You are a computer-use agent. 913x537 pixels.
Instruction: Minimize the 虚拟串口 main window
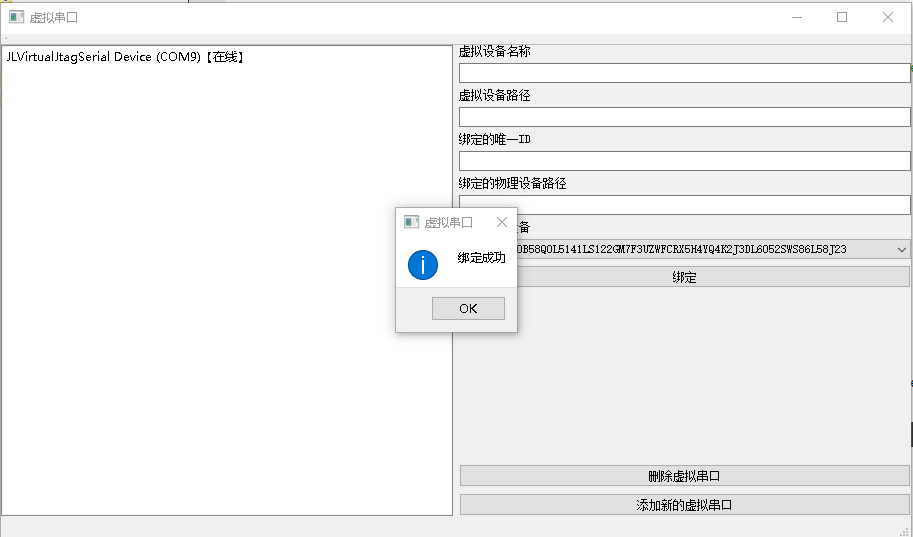tap(797, 17)
